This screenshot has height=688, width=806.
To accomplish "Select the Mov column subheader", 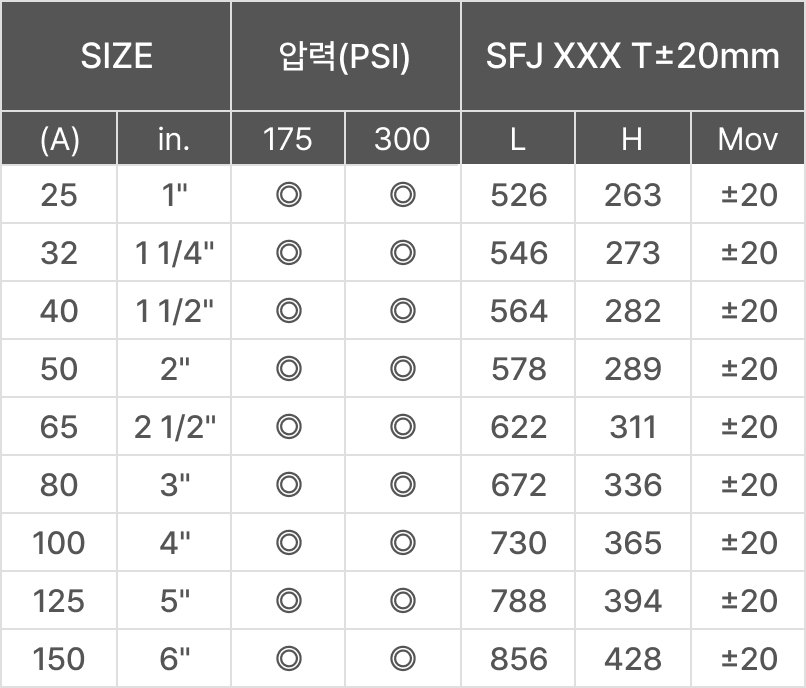I will coord(747,139).
